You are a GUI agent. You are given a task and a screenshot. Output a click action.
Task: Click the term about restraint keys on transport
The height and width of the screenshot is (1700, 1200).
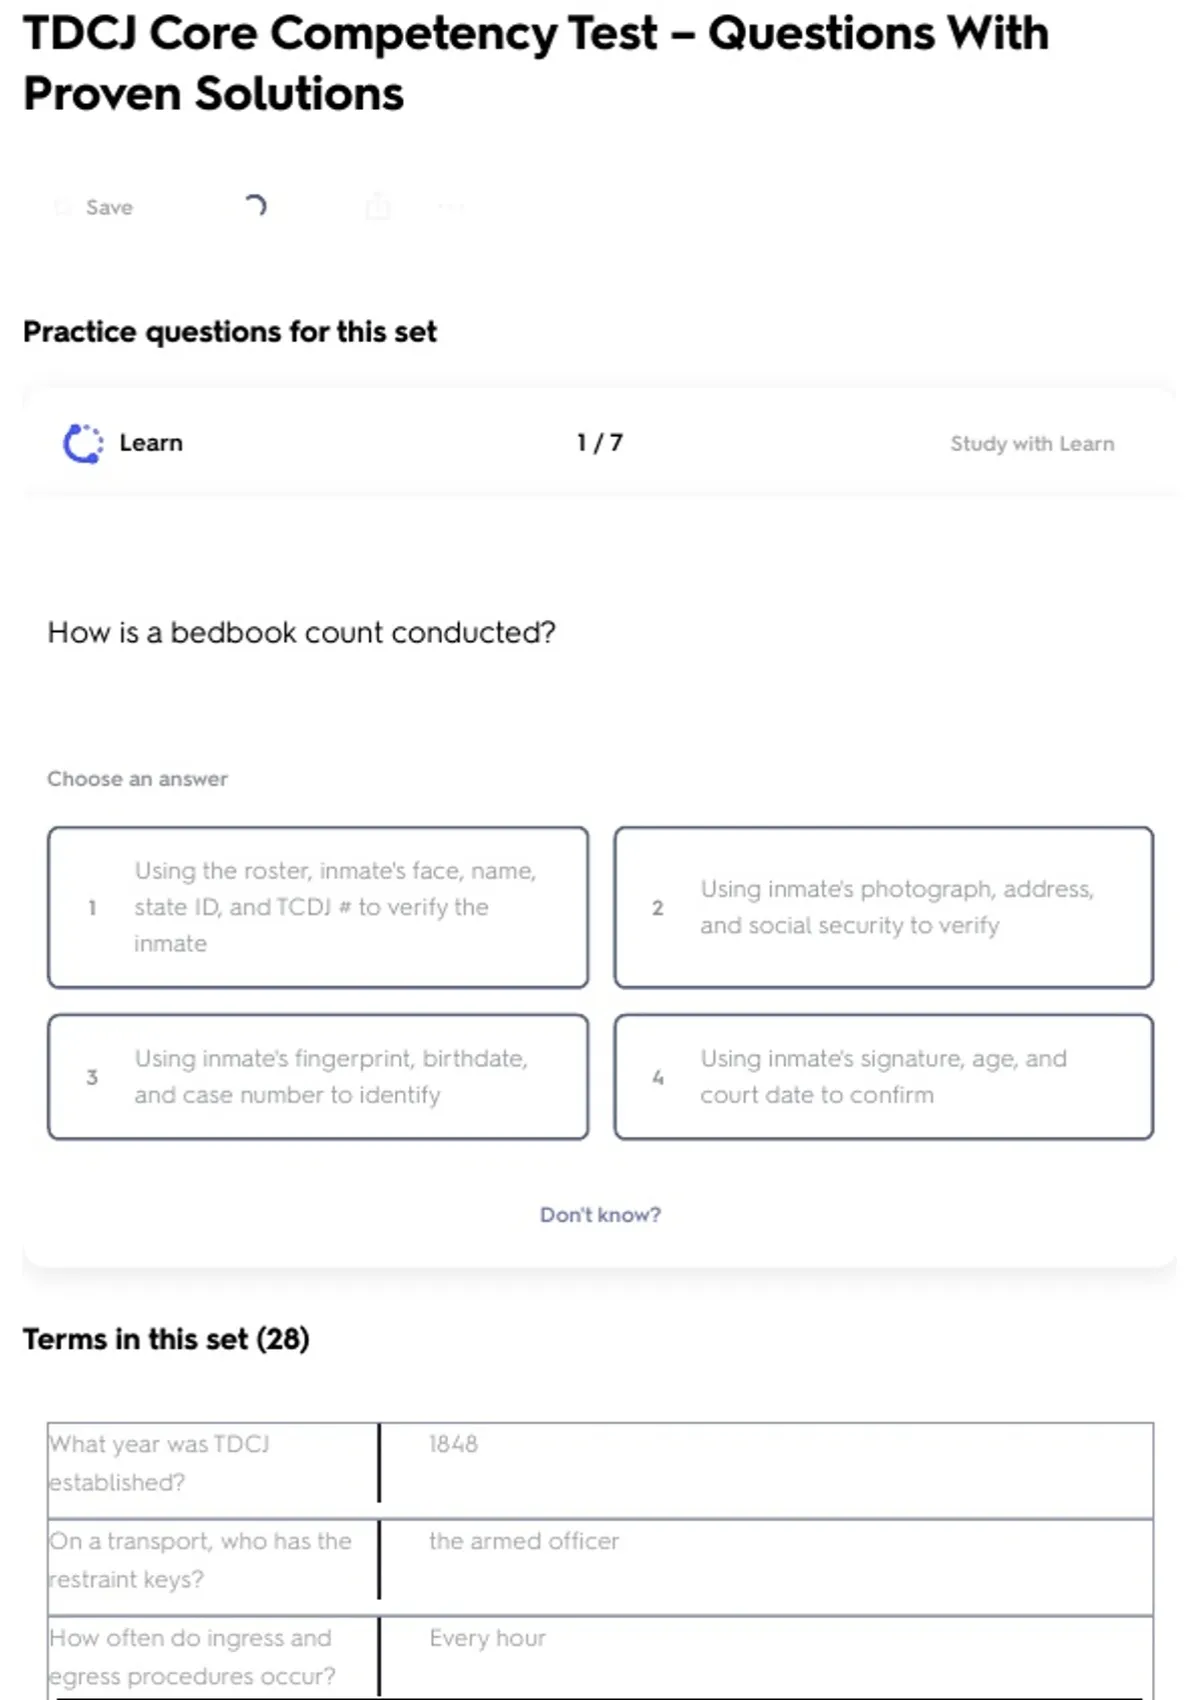[200, 1560]
